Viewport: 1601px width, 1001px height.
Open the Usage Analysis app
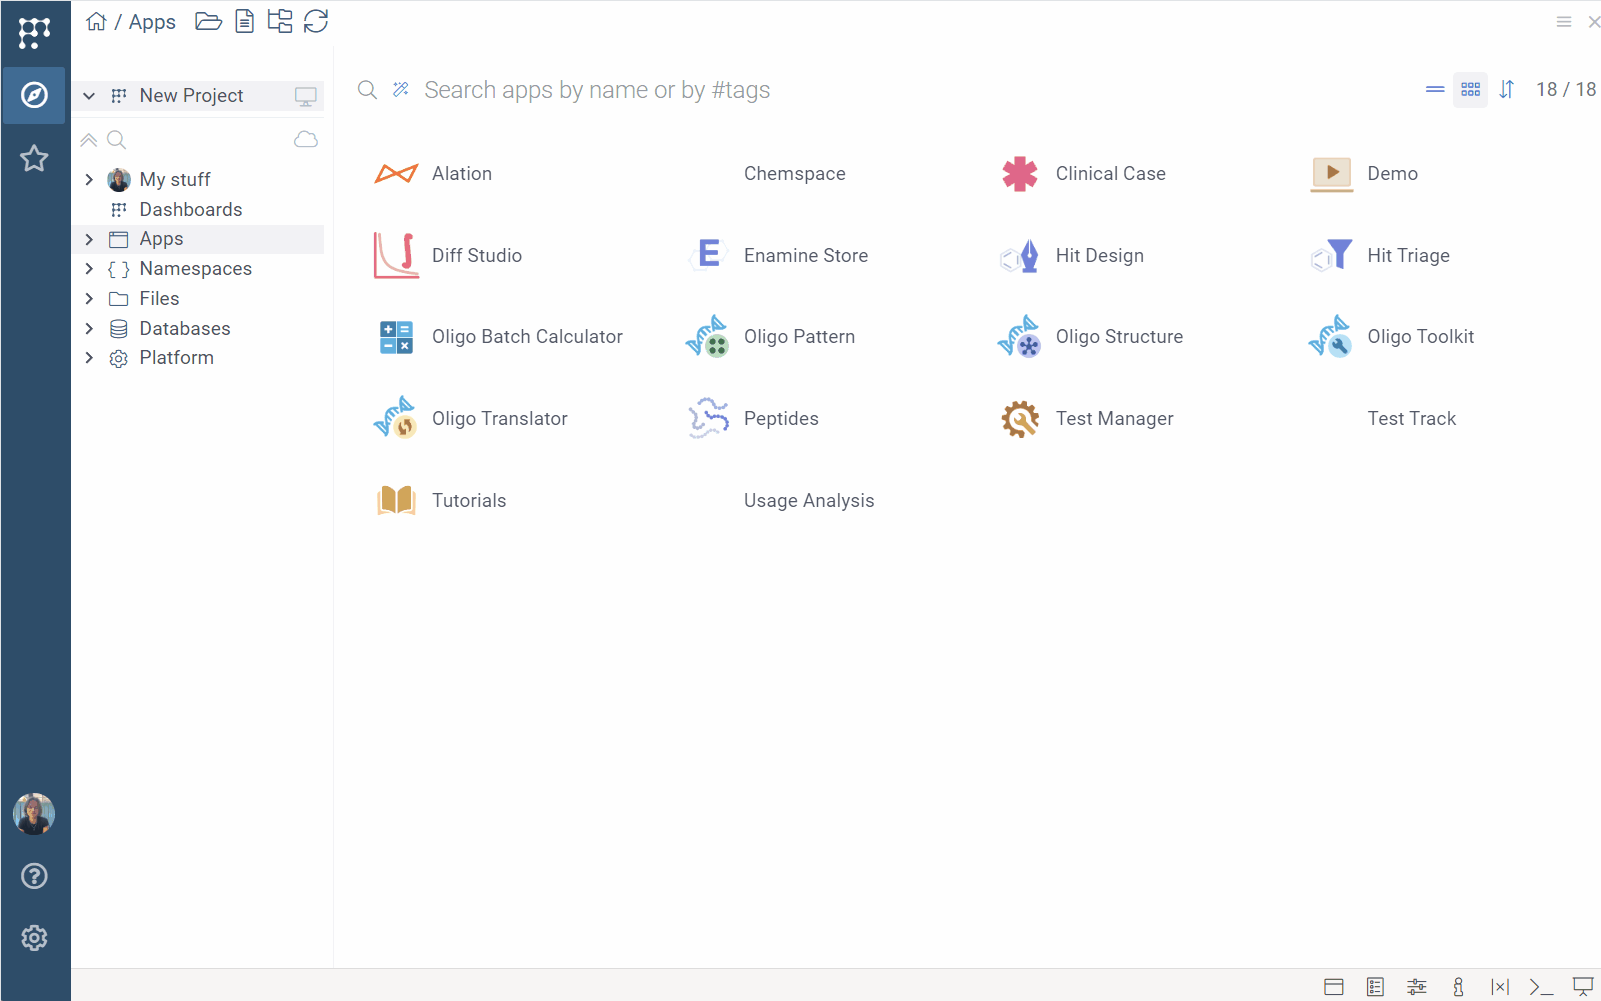coord(808,501)
